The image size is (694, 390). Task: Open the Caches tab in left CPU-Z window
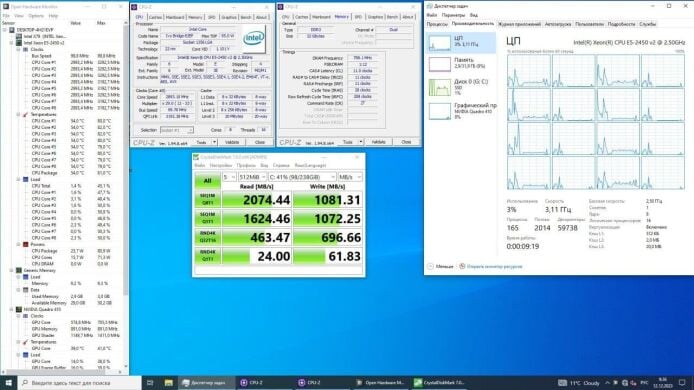click(x=155, y=17)
